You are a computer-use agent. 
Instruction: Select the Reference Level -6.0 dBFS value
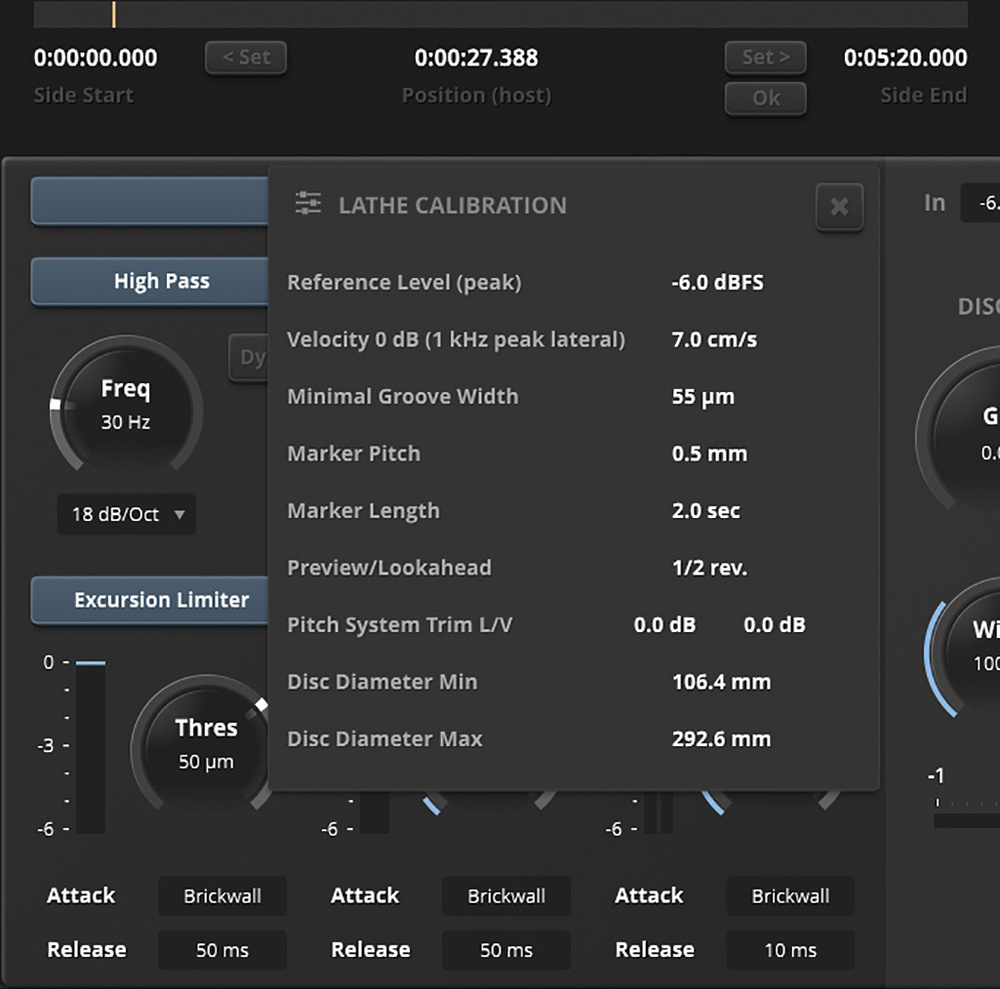tap(717, 283)
